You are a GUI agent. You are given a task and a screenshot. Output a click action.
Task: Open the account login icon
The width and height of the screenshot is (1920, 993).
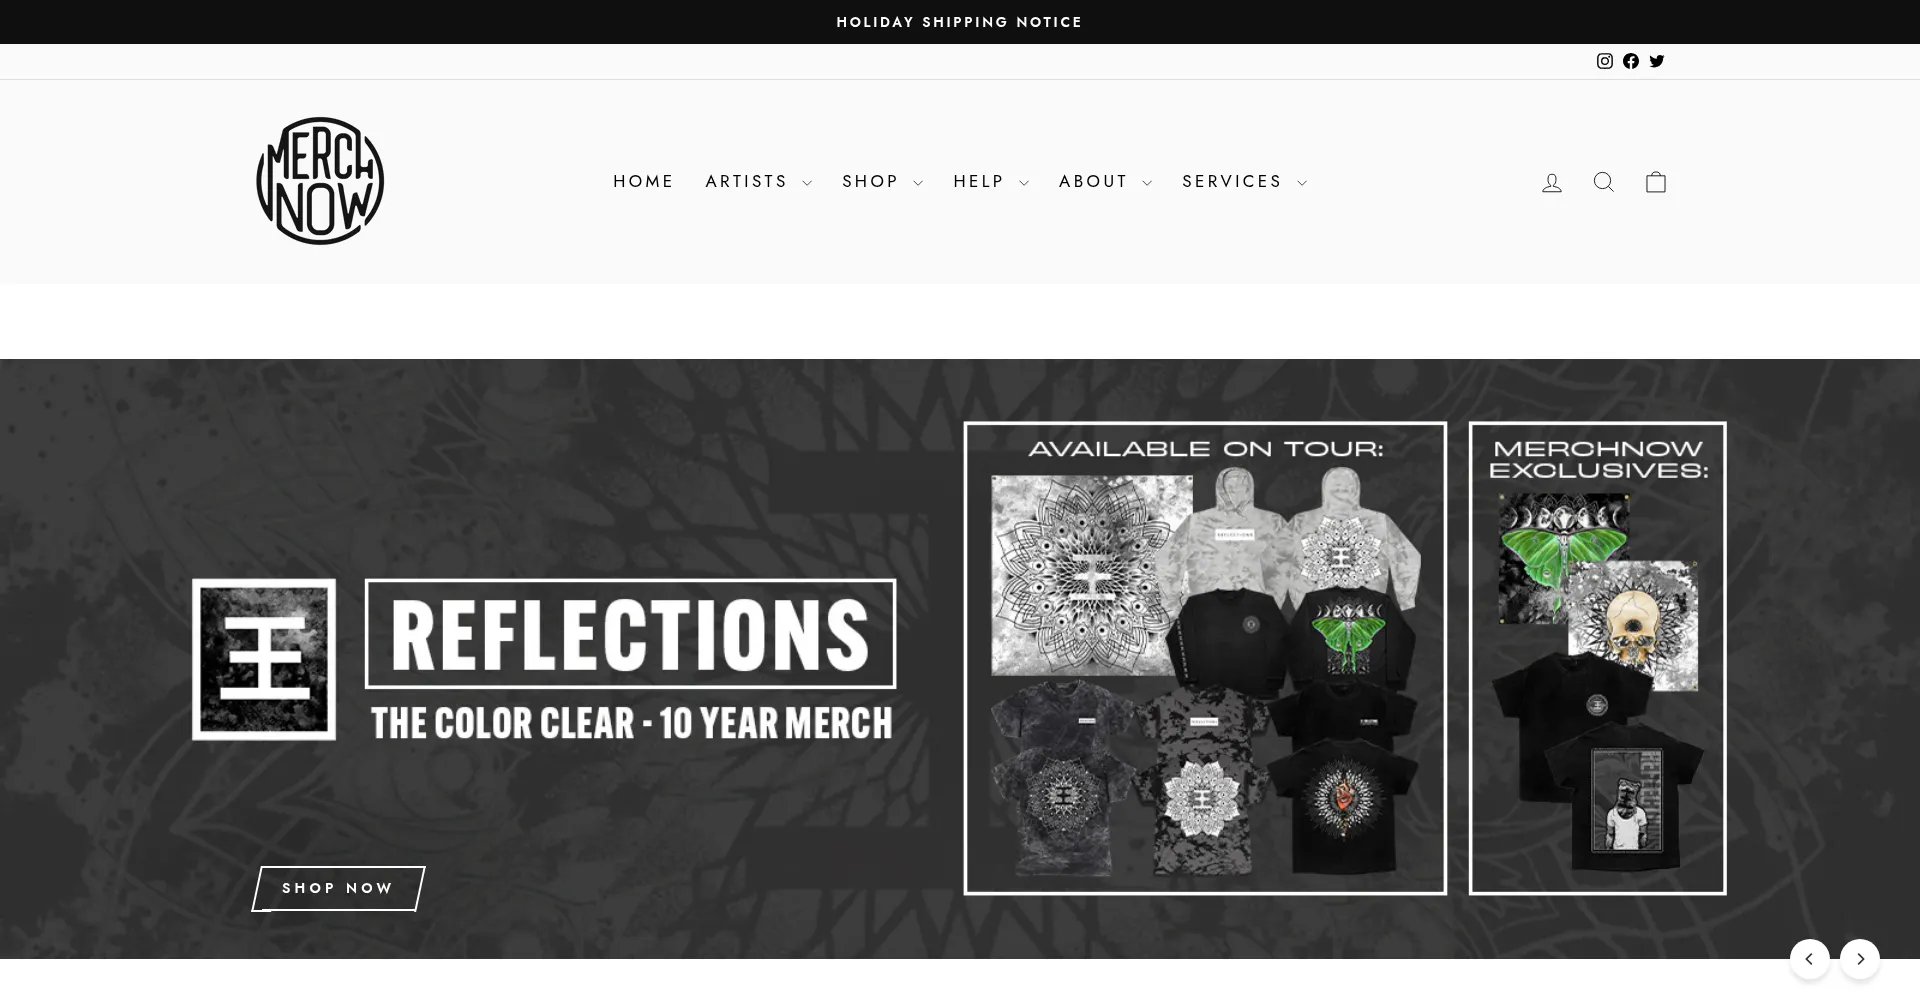1552,182
